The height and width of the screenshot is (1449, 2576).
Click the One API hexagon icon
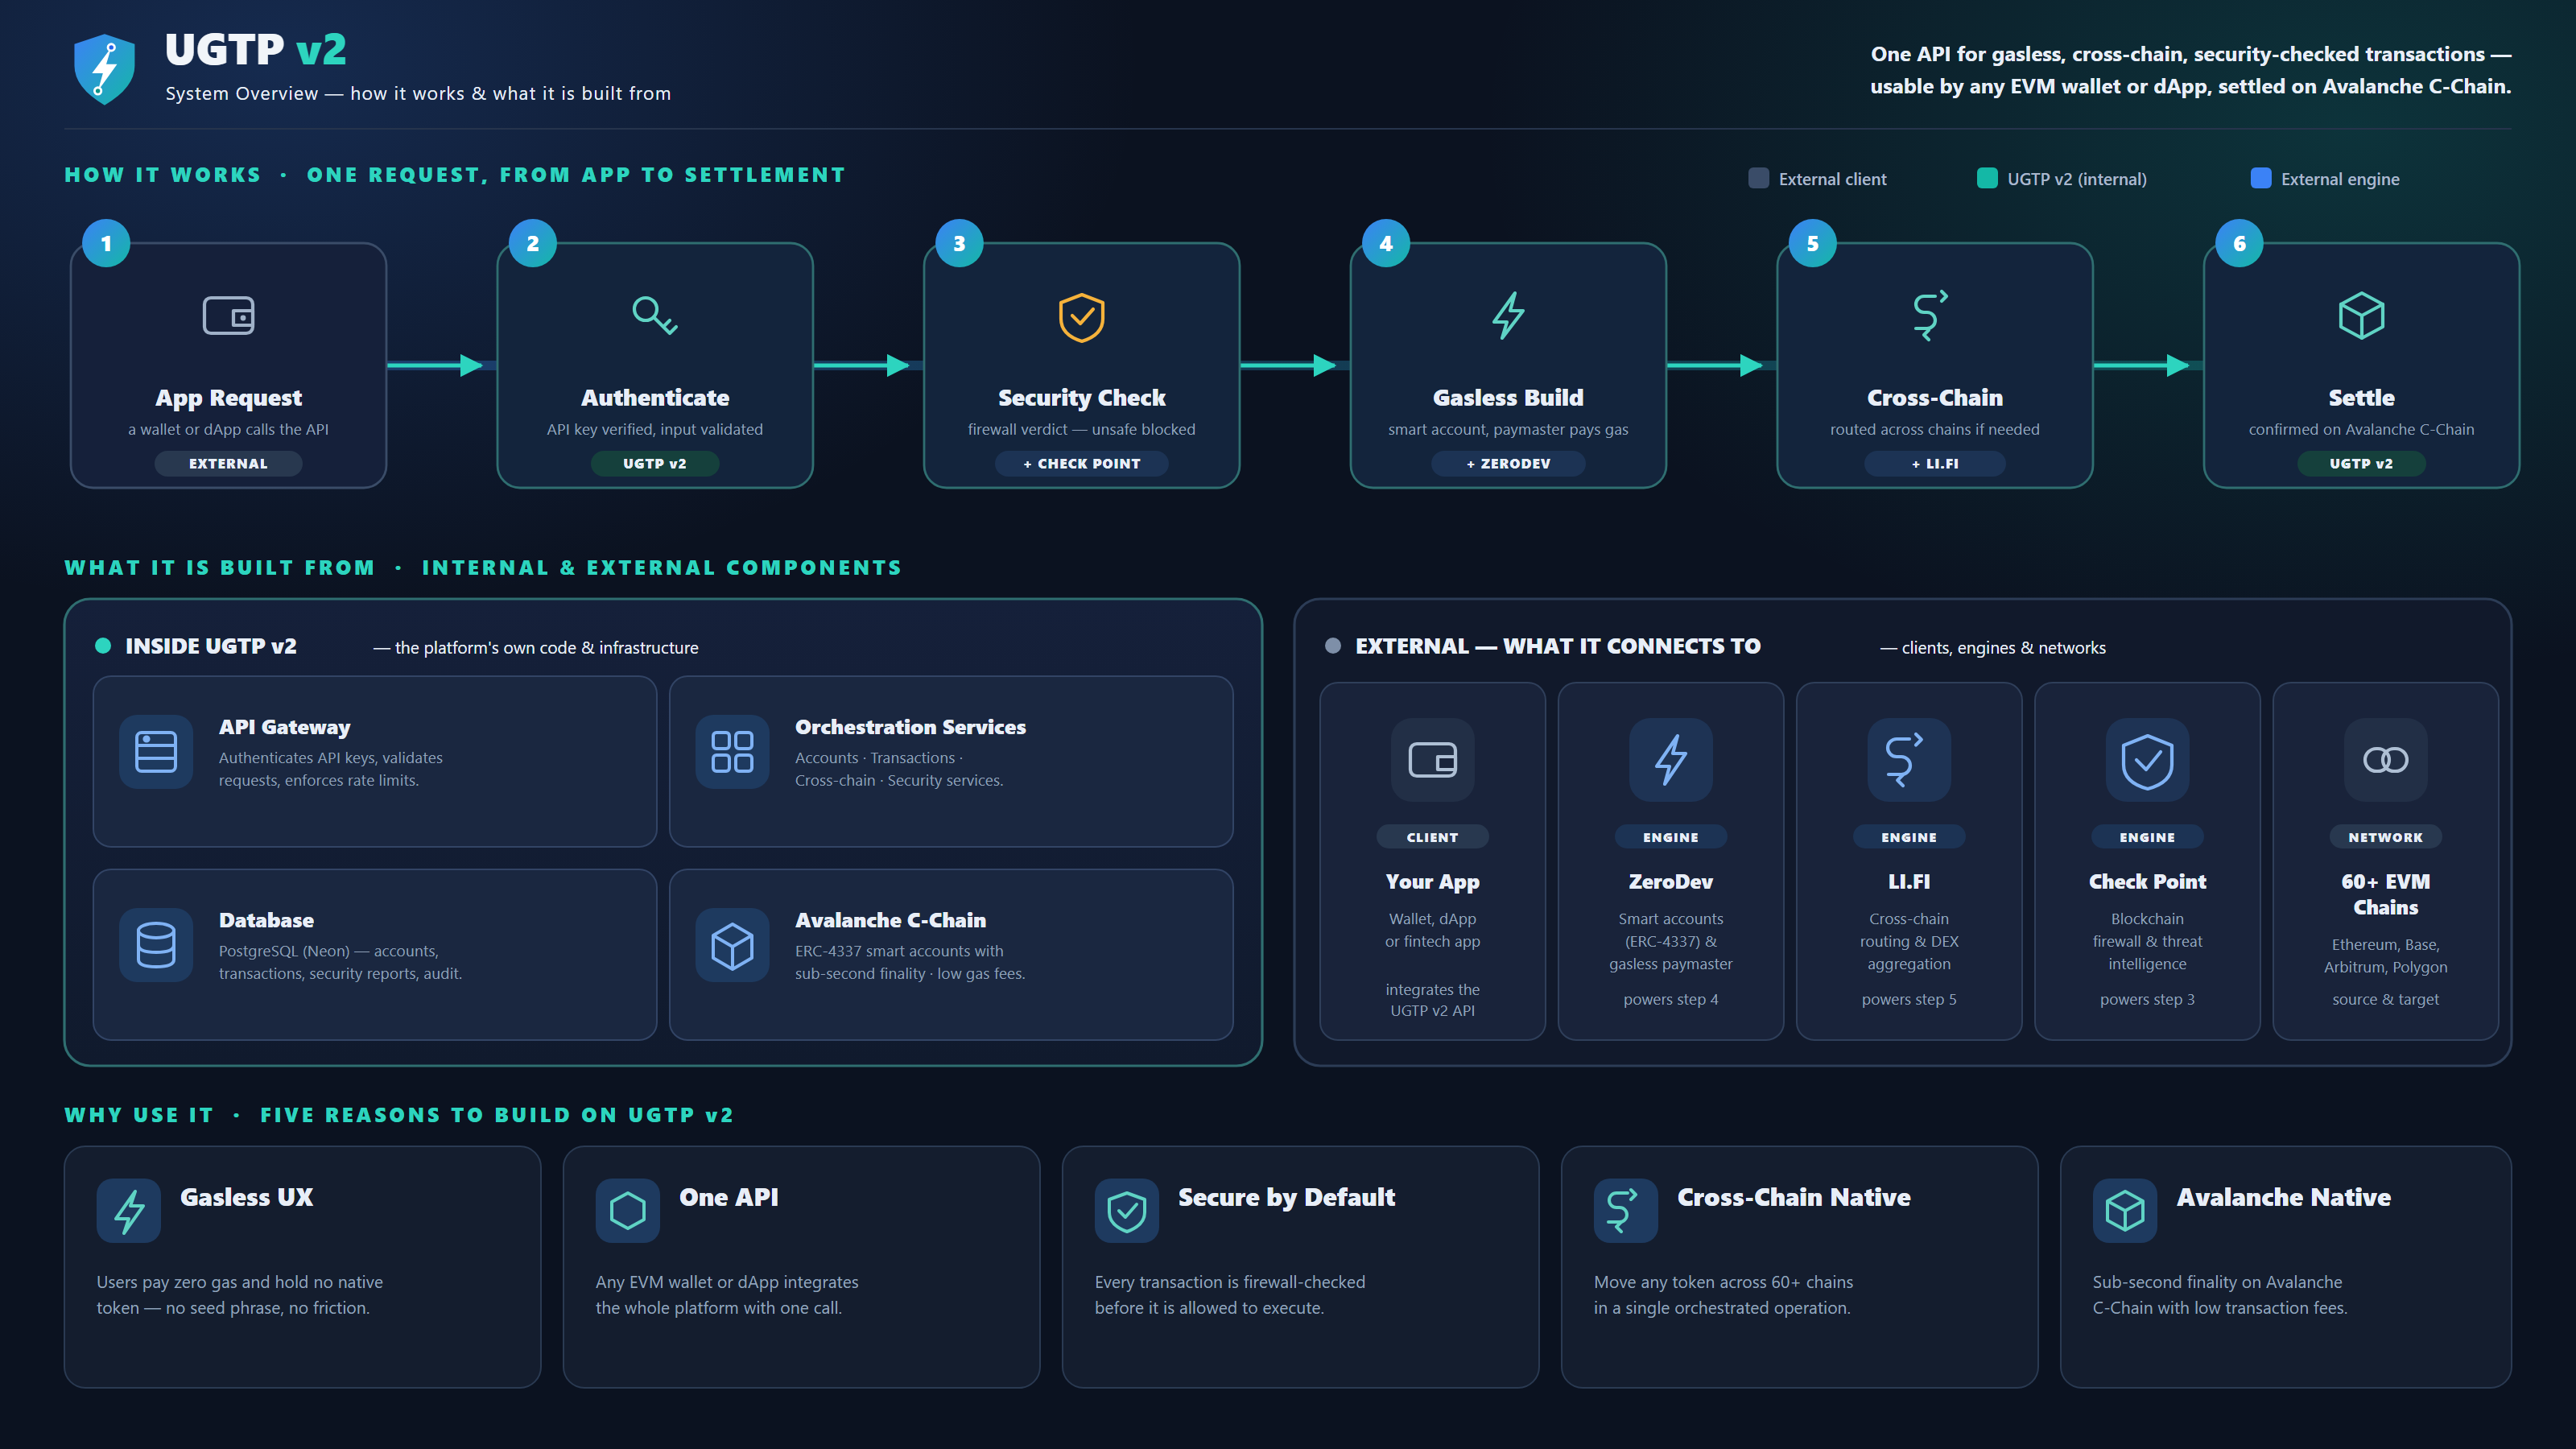click(x=628, y=1211)
